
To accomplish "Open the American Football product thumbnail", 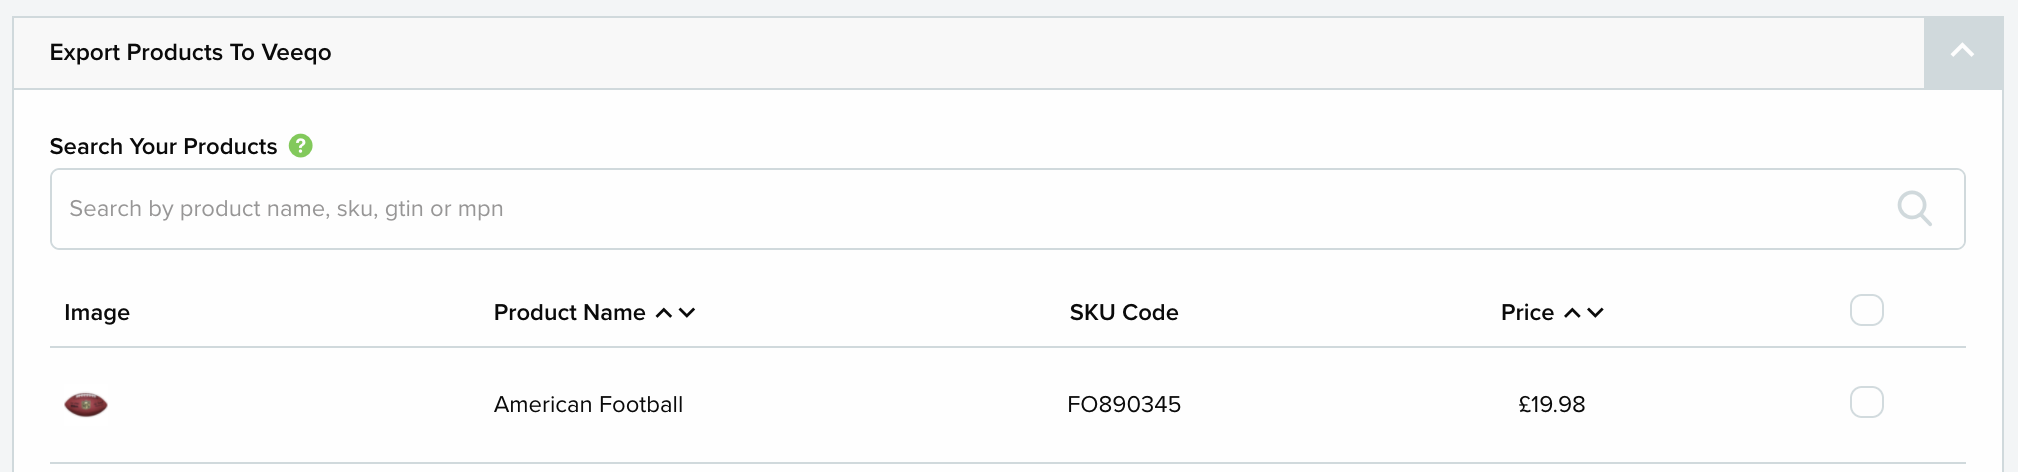I will pos(86,405).
